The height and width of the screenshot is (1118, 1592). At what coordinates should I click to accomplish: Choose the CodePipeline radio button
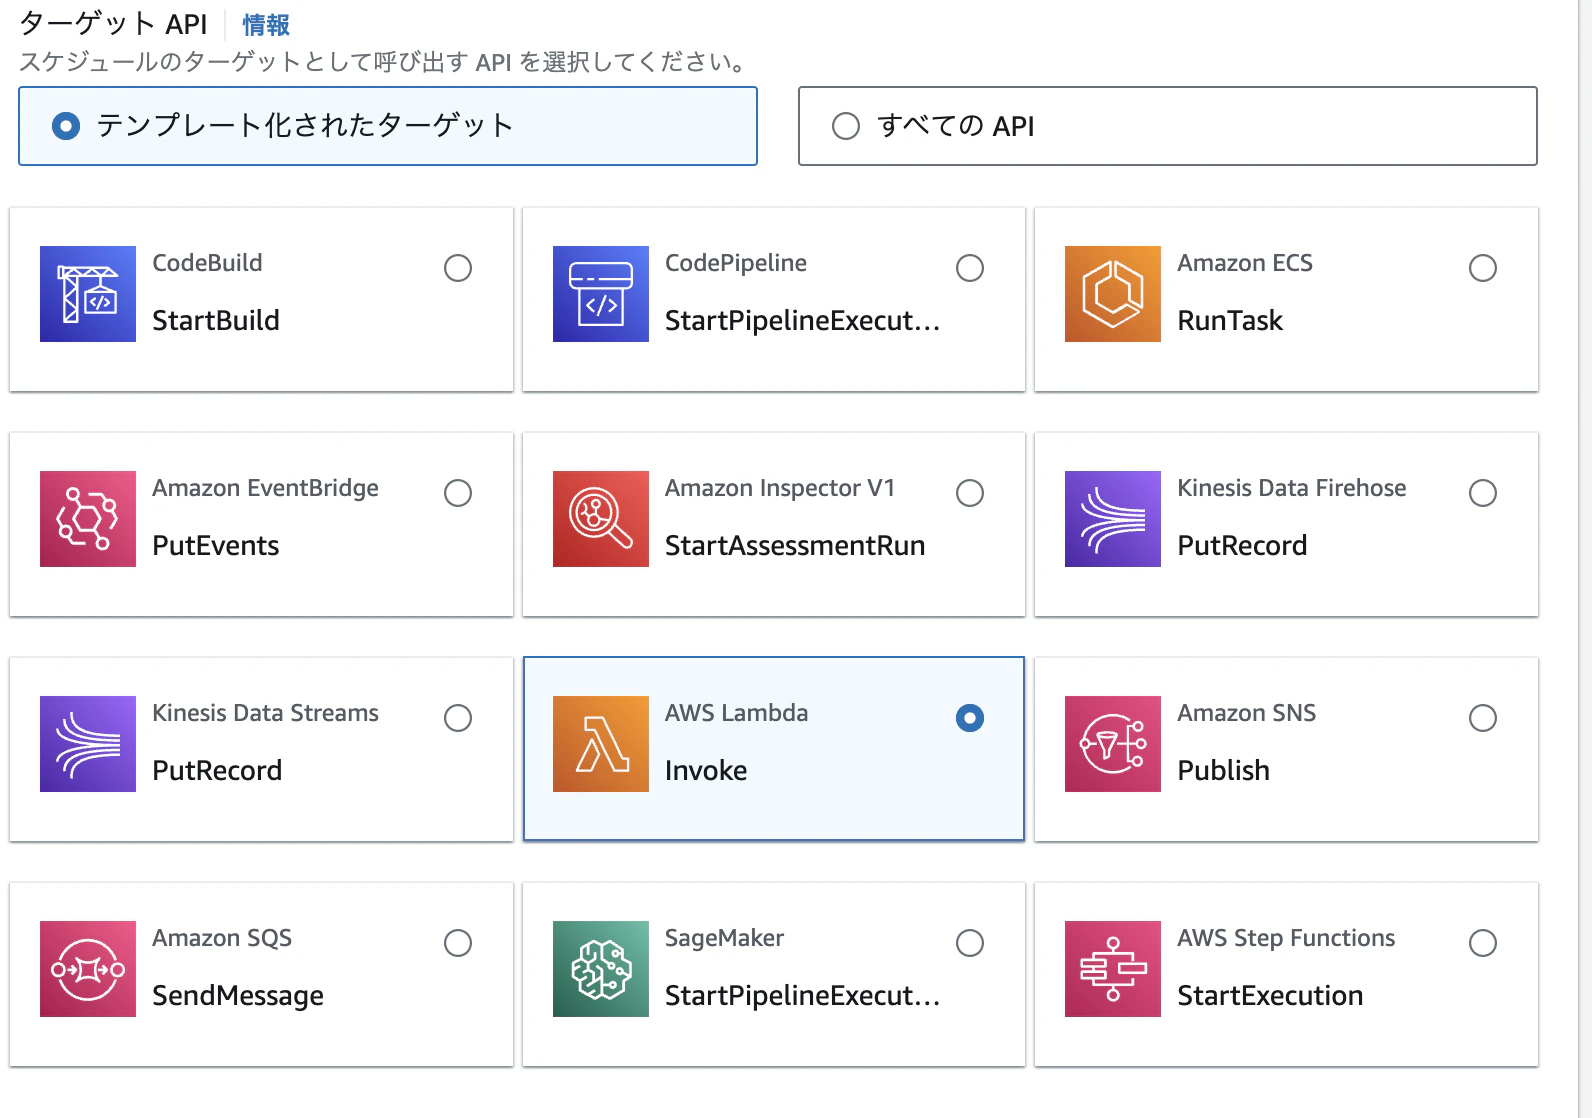pyautogui.click(x=970, y=268)
